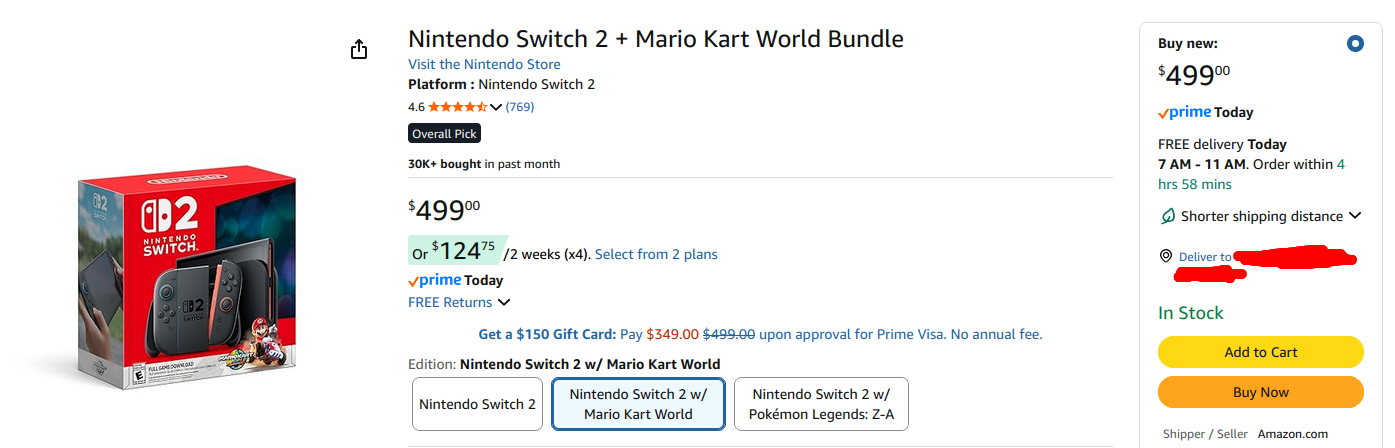
Task: Expand the ratings dropdown arrow next to stars
Action: coord(496,107)
